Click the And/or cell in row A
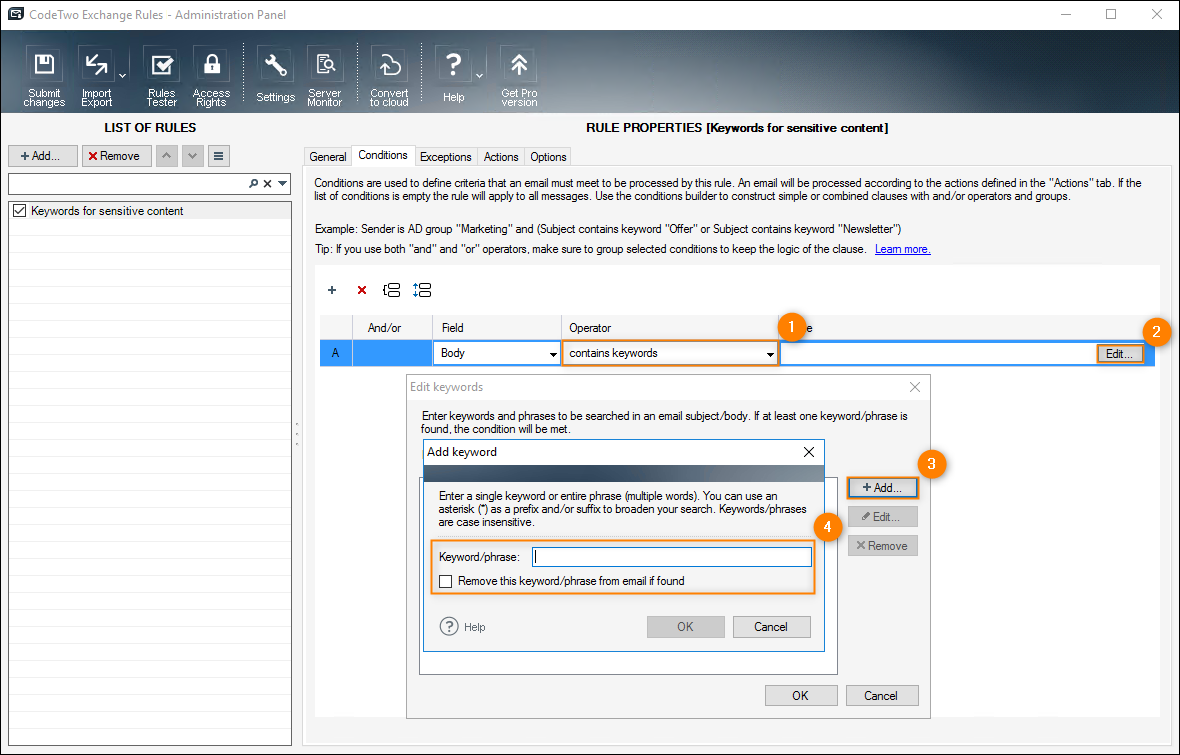The width and height of the screenshot is (1180, 755). click(x=392, y=353)
